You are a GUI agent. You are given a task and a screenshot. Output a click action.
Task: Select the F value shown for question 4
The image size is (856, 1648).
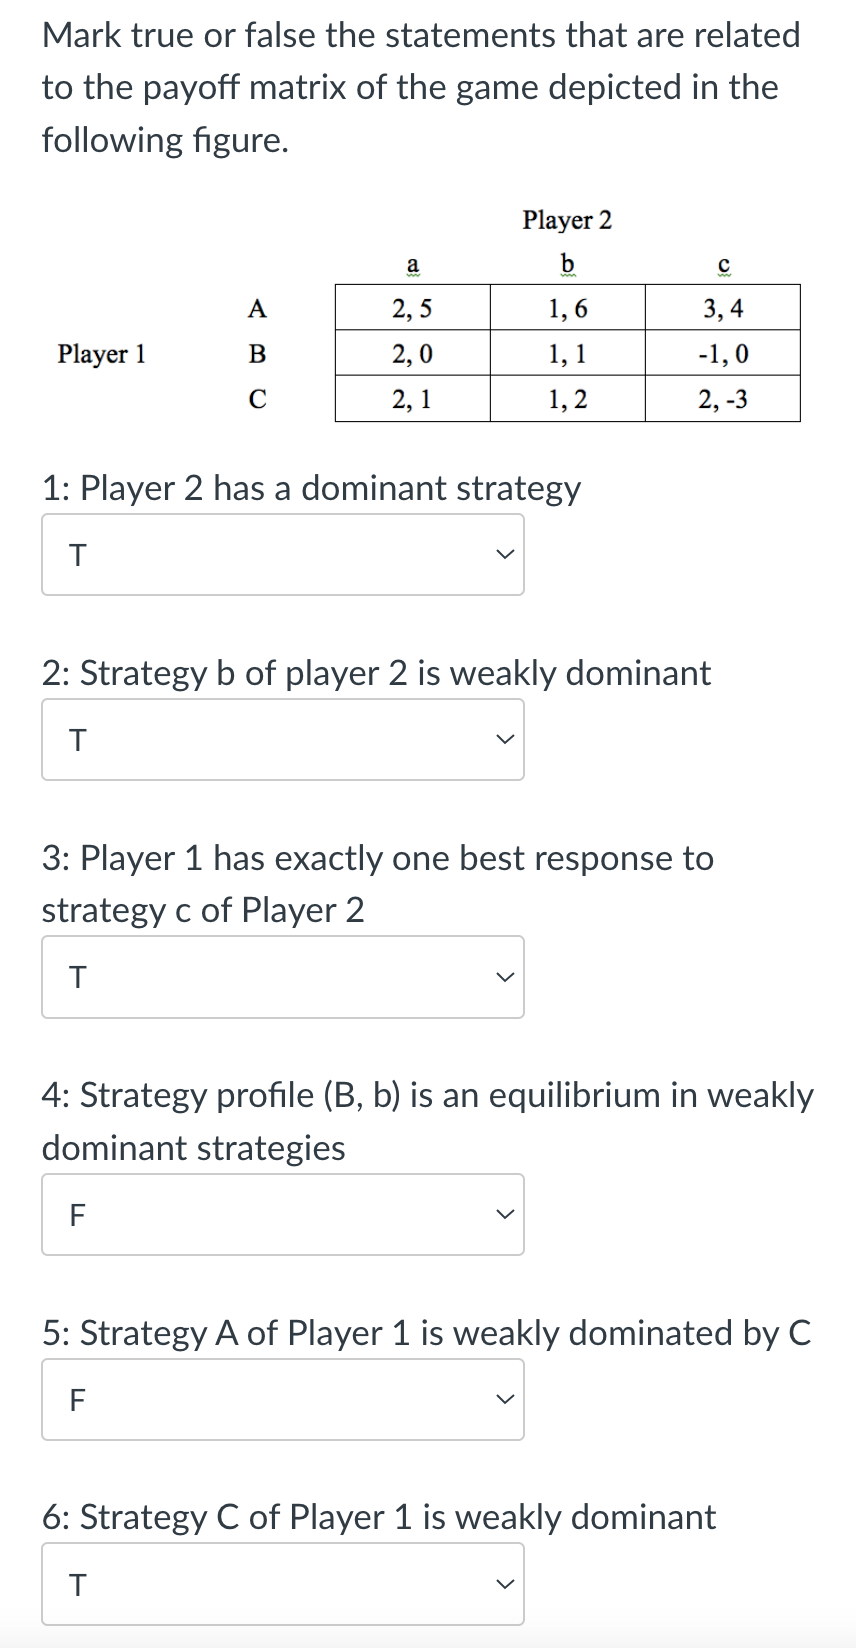click(76, 1214)
